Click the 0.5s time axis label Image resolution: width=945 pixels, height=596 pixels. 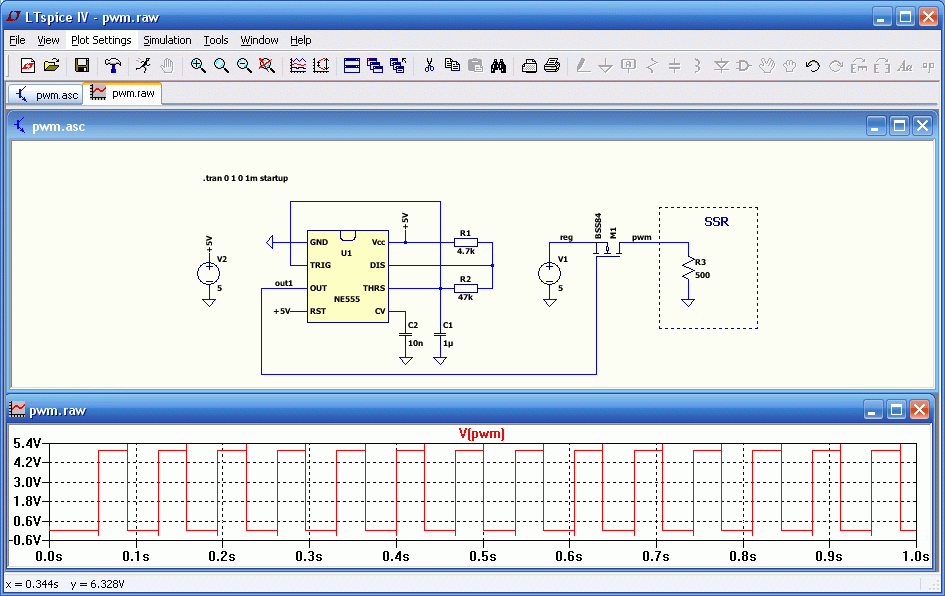[483, 556]
